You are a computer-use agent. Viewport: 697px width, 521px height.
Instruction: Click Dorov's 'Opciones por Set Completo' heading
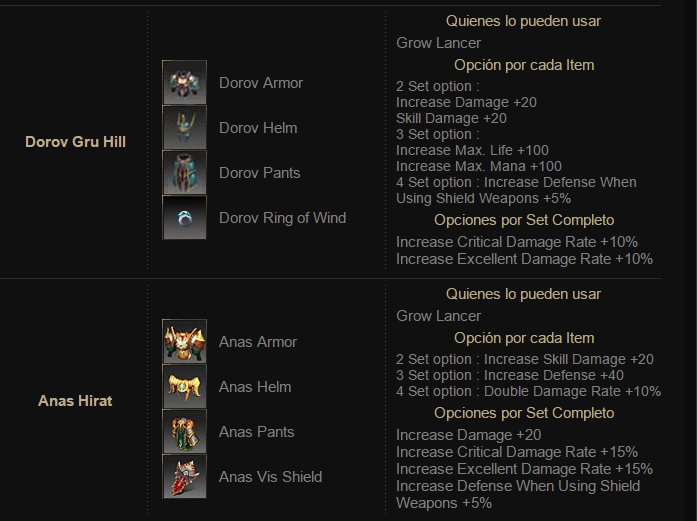(x=524, y=220)
